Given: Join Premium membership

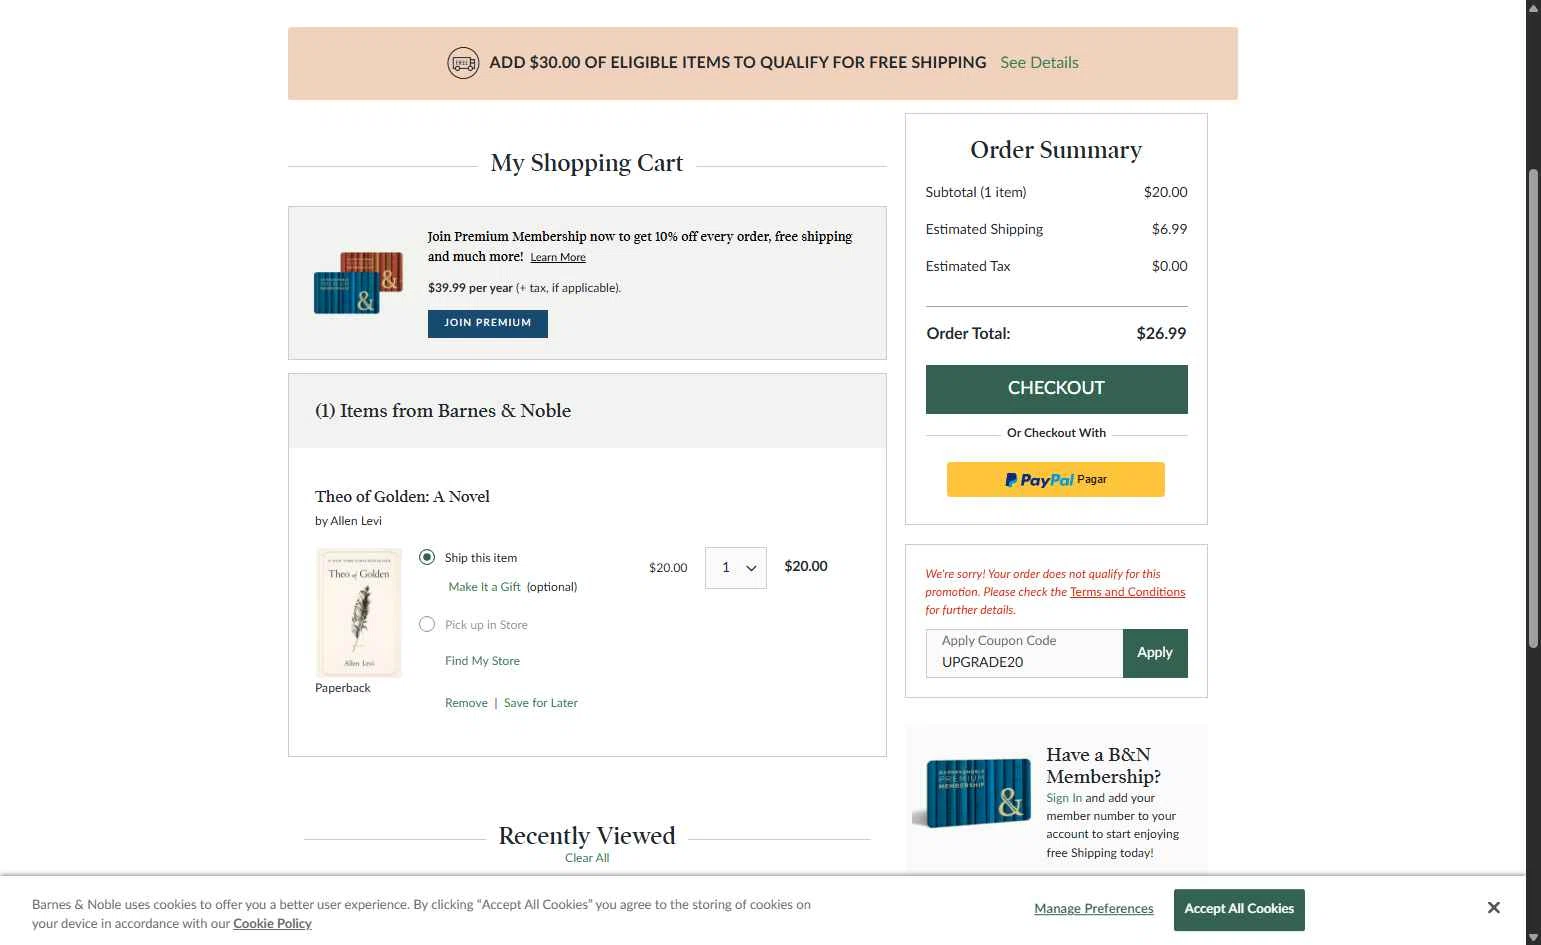Looking at the screenshot, I should tap(487, 323).
